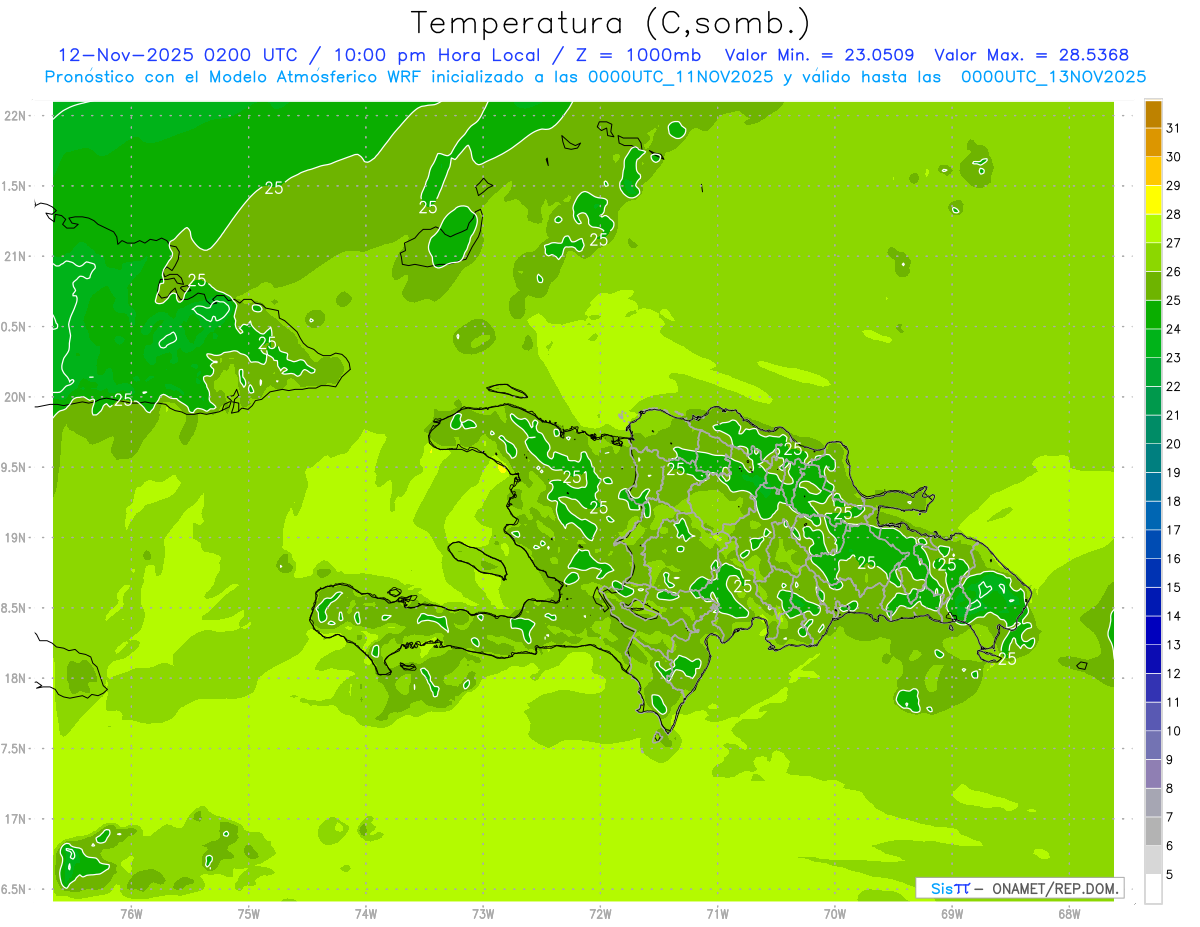Select the purple swatch between 8 and 9
Screen dimensions: 1200x927
[x=1153, y=774]
